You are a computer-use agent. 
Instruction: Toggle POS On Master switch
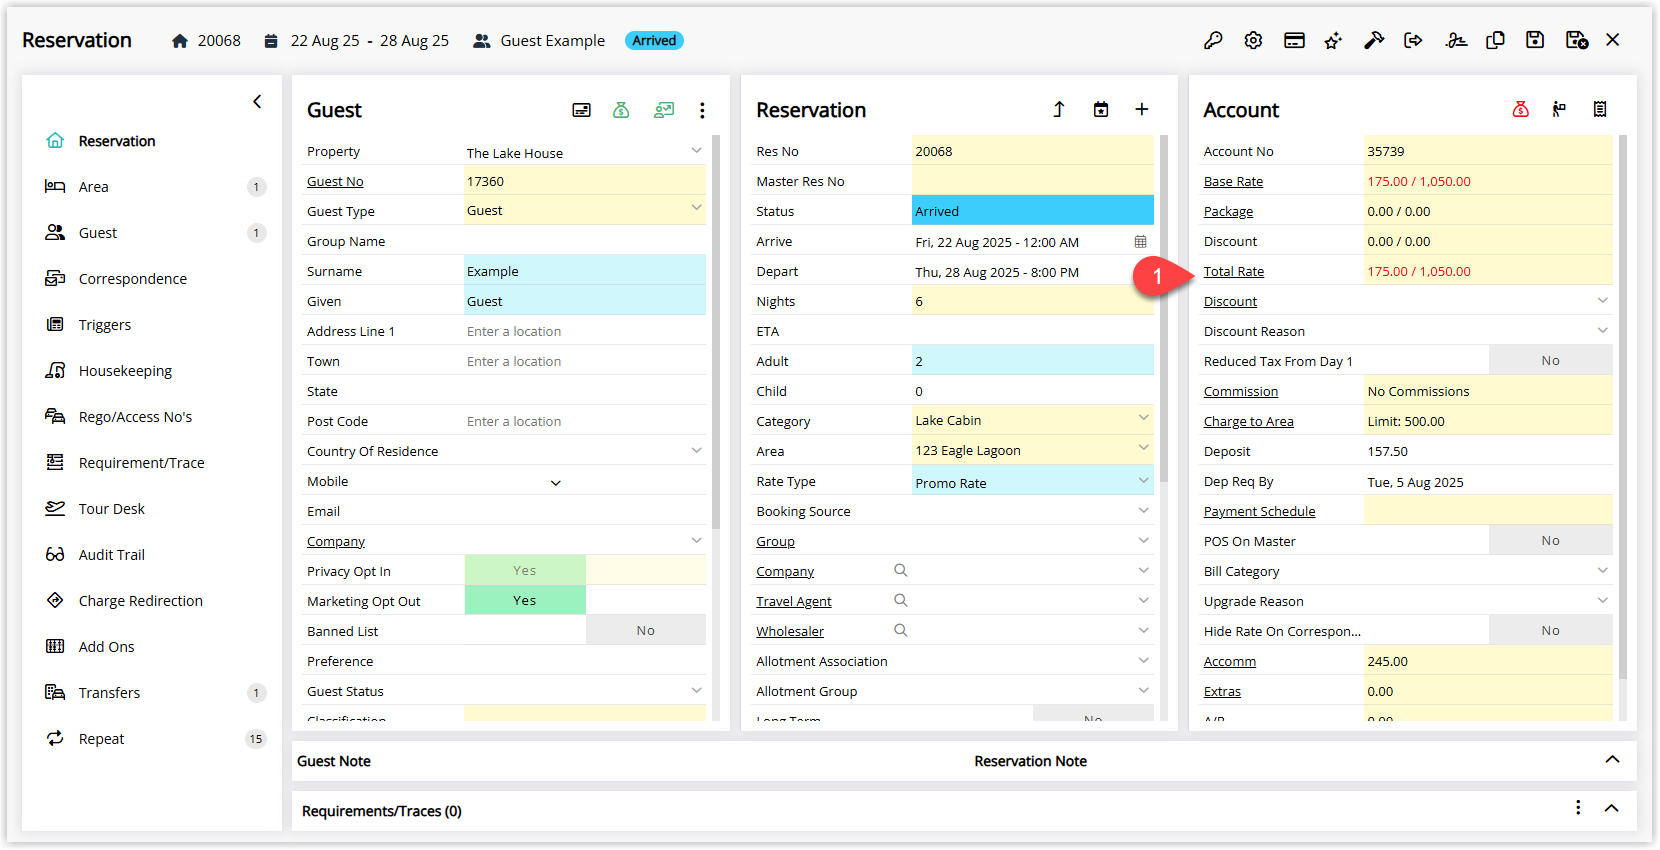coord(1550,540)
